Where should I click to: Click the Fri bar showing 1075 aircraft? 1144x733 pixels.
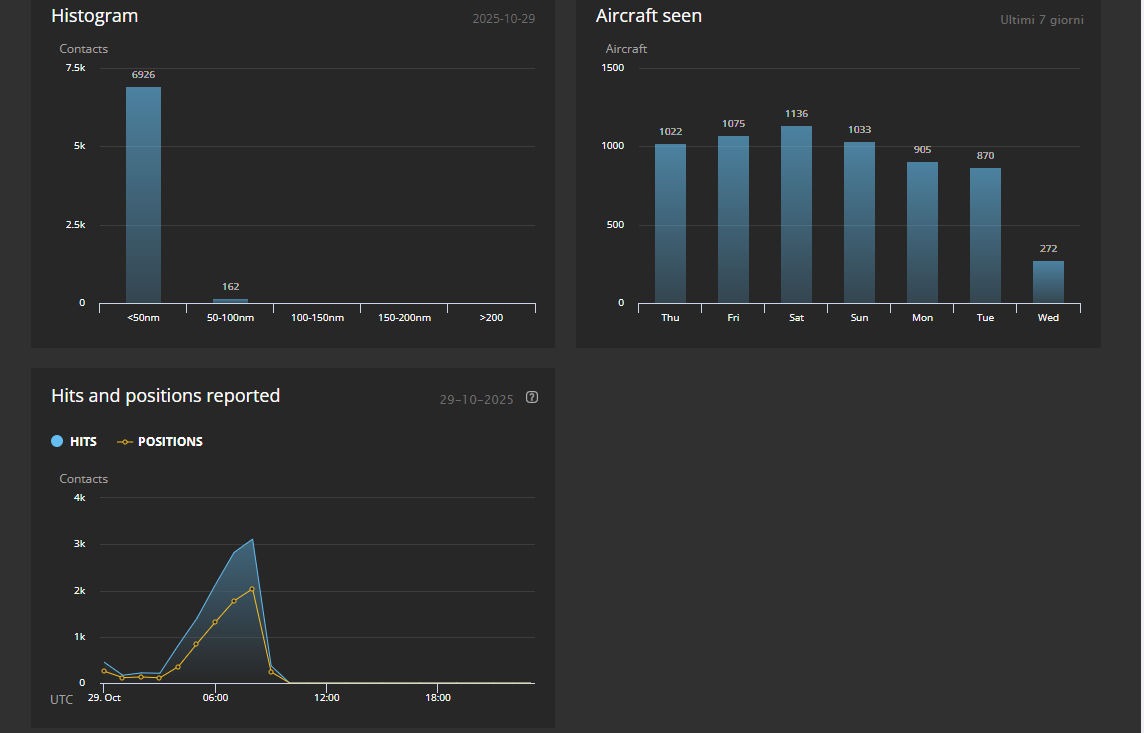pyautogui.click(x=733, y=219)
